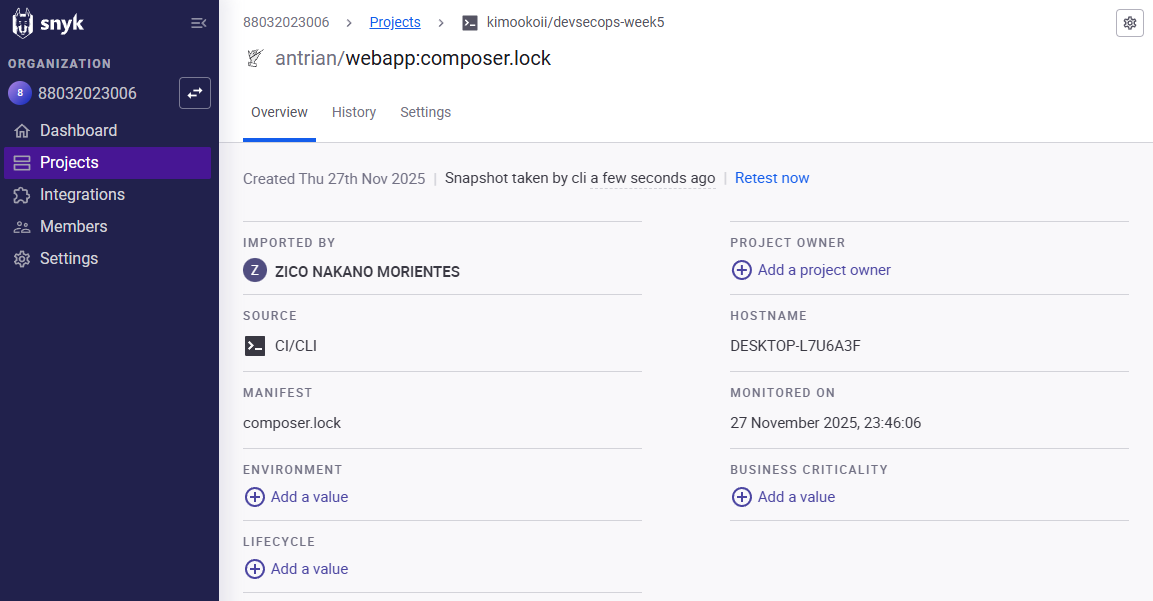Click the breadcrumb terminal icon beside kimookoii/devsecops-week5
Viewport: 1153px width, 601px height.
[470, 22]
